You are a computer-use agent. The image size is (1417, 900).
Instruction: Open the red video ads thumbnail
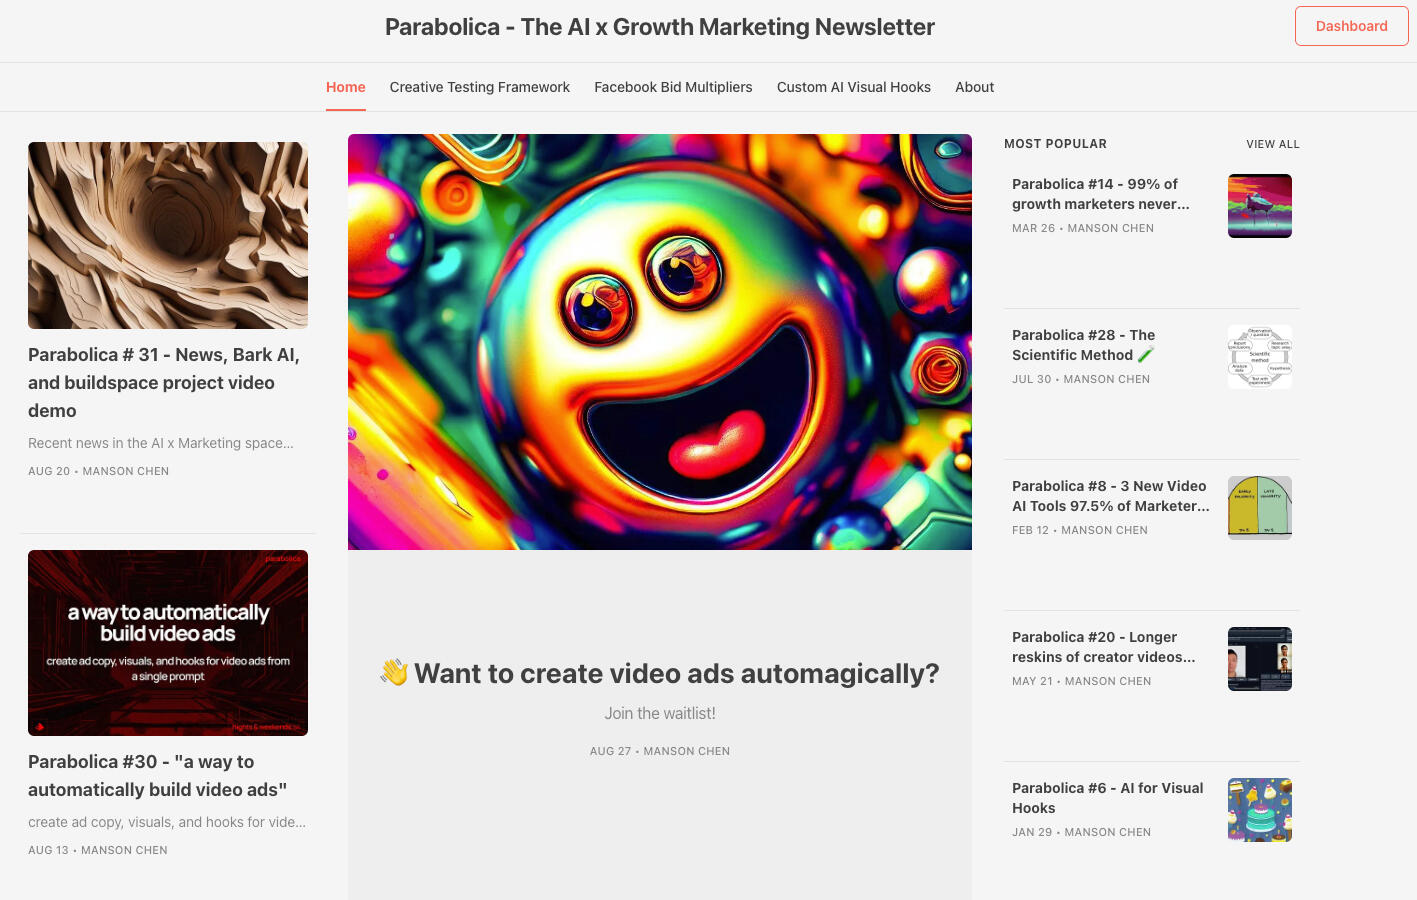pos(168,643)
